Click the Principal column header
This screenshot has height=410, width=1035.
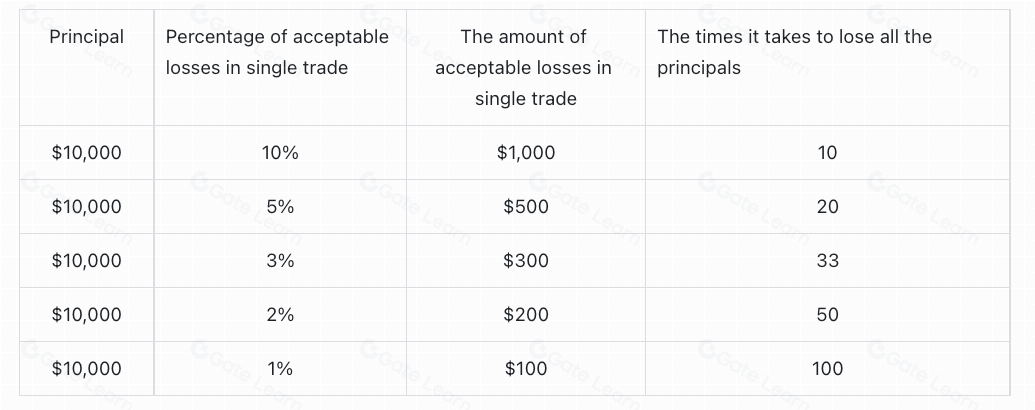[87, 37]
